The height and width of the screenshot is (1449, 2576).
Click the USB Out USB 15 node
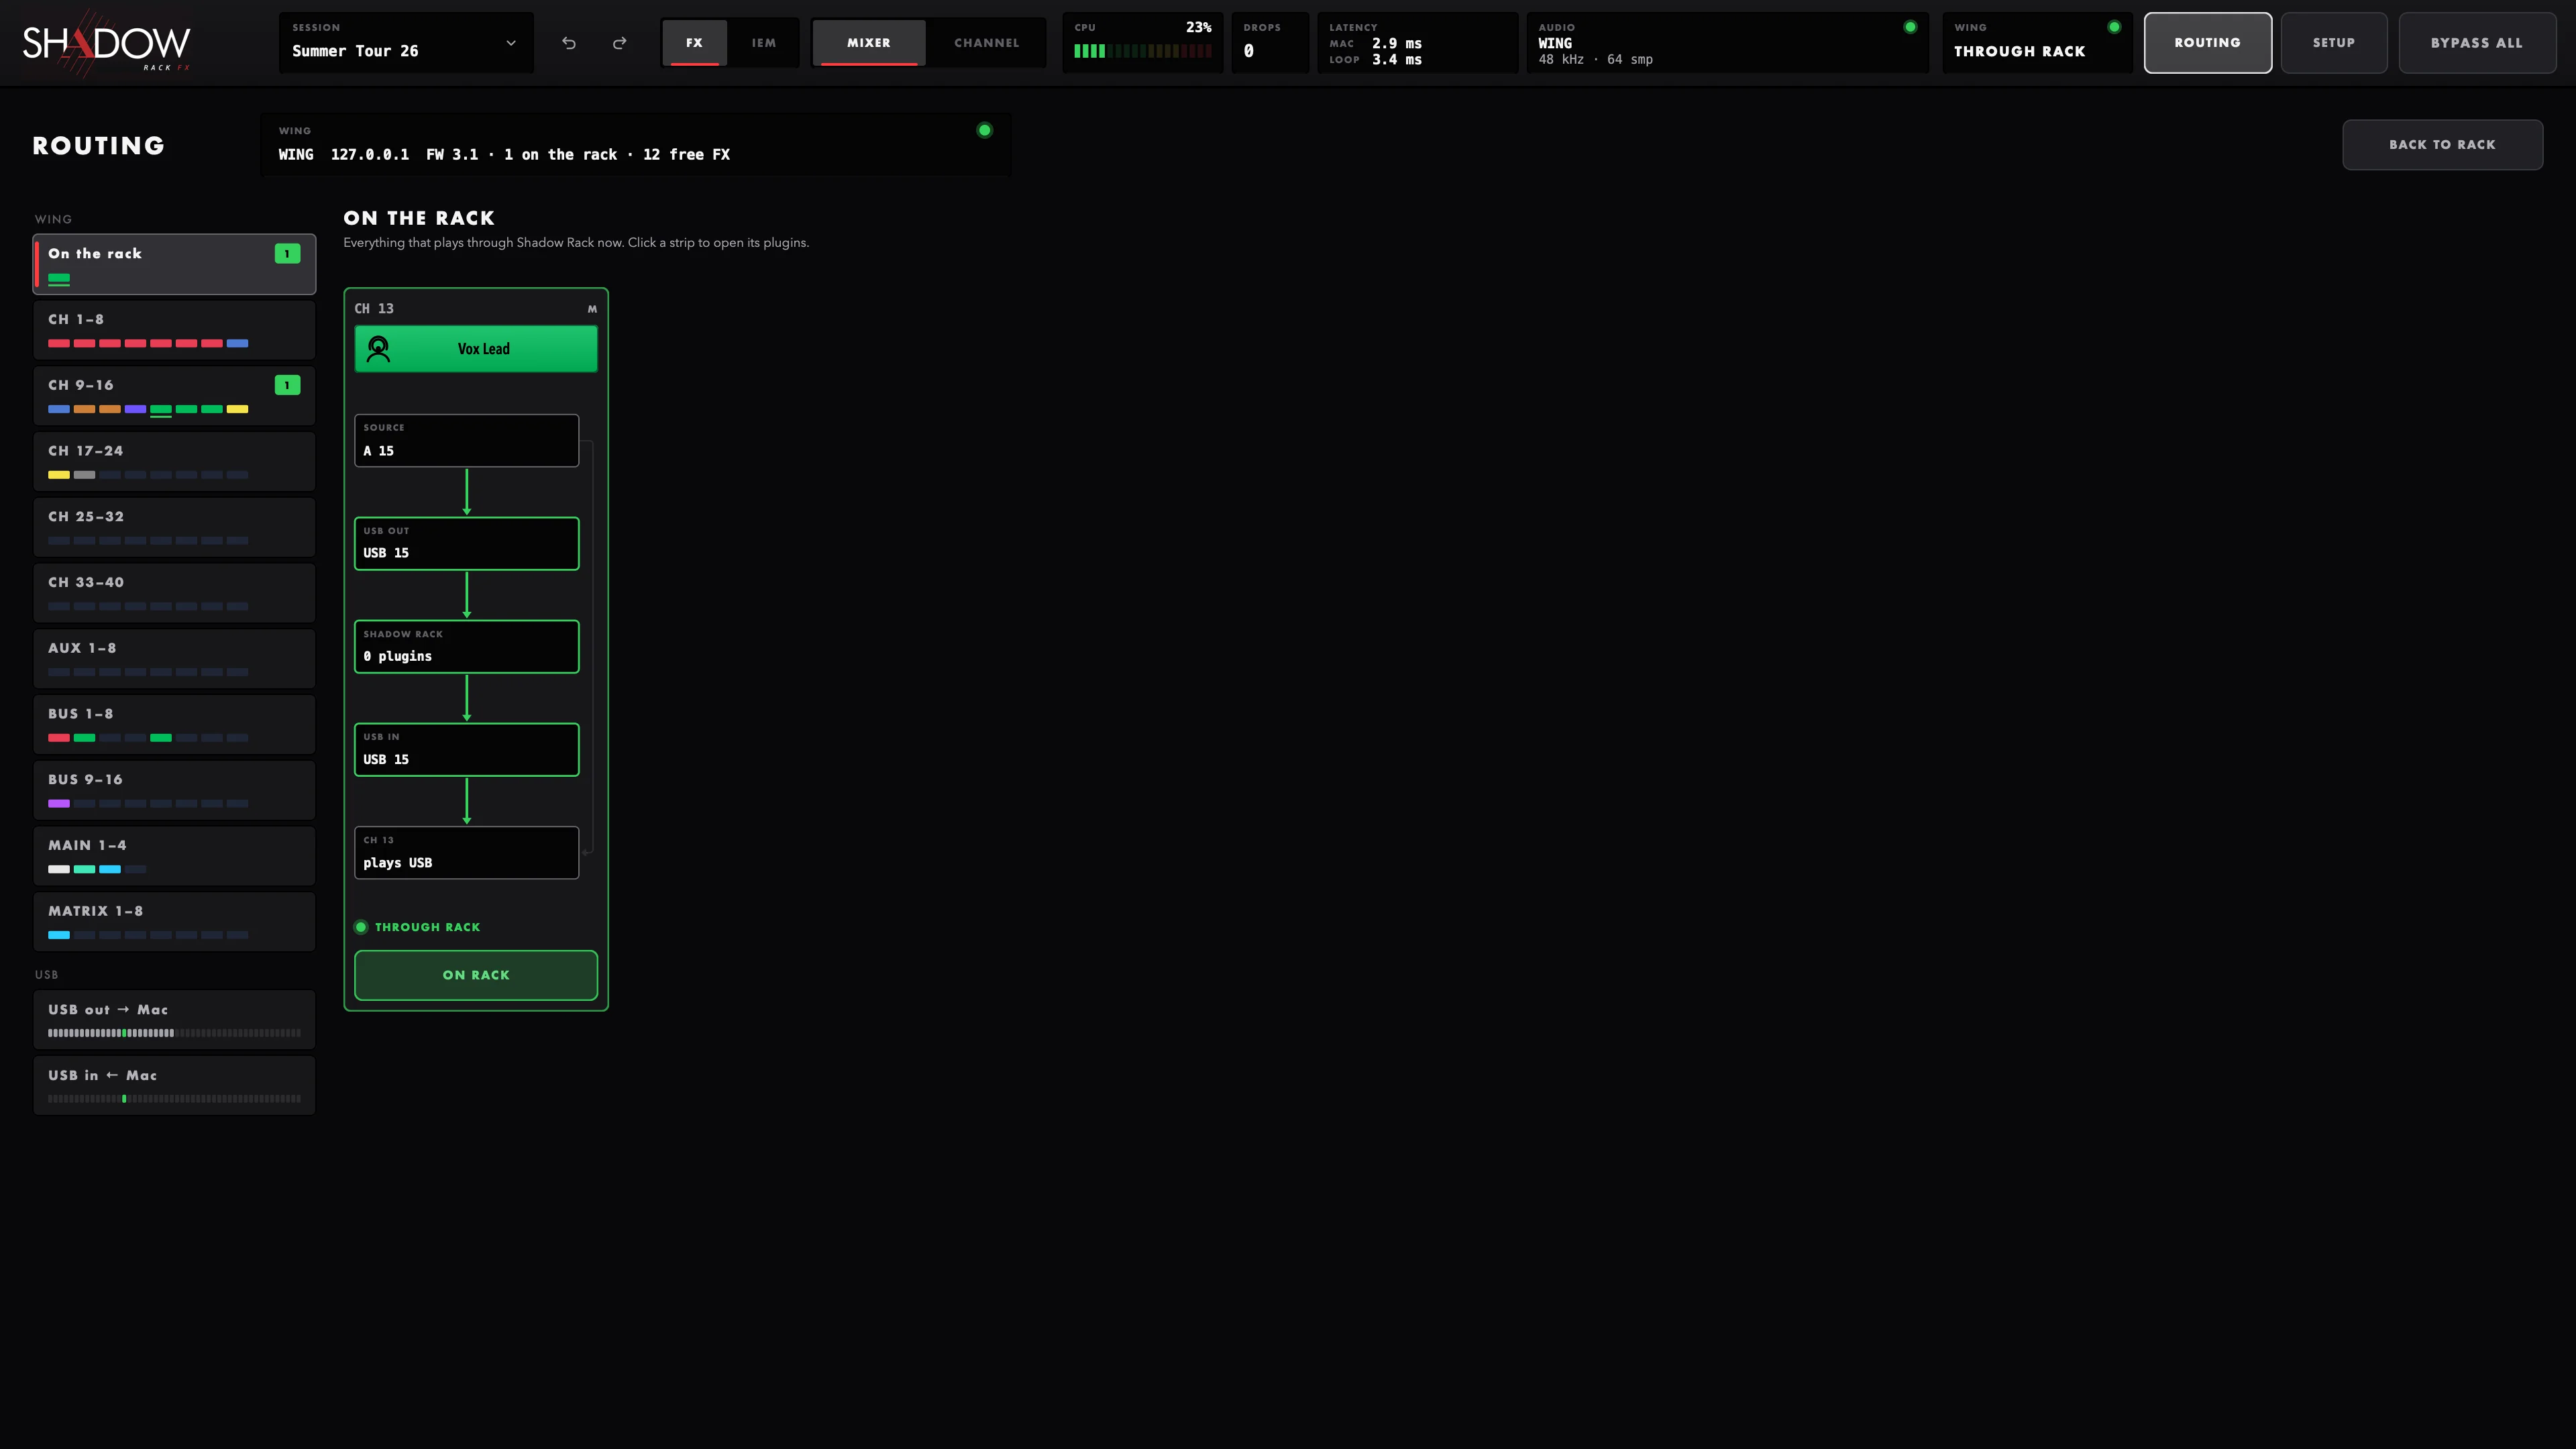(x=466, y=544)
